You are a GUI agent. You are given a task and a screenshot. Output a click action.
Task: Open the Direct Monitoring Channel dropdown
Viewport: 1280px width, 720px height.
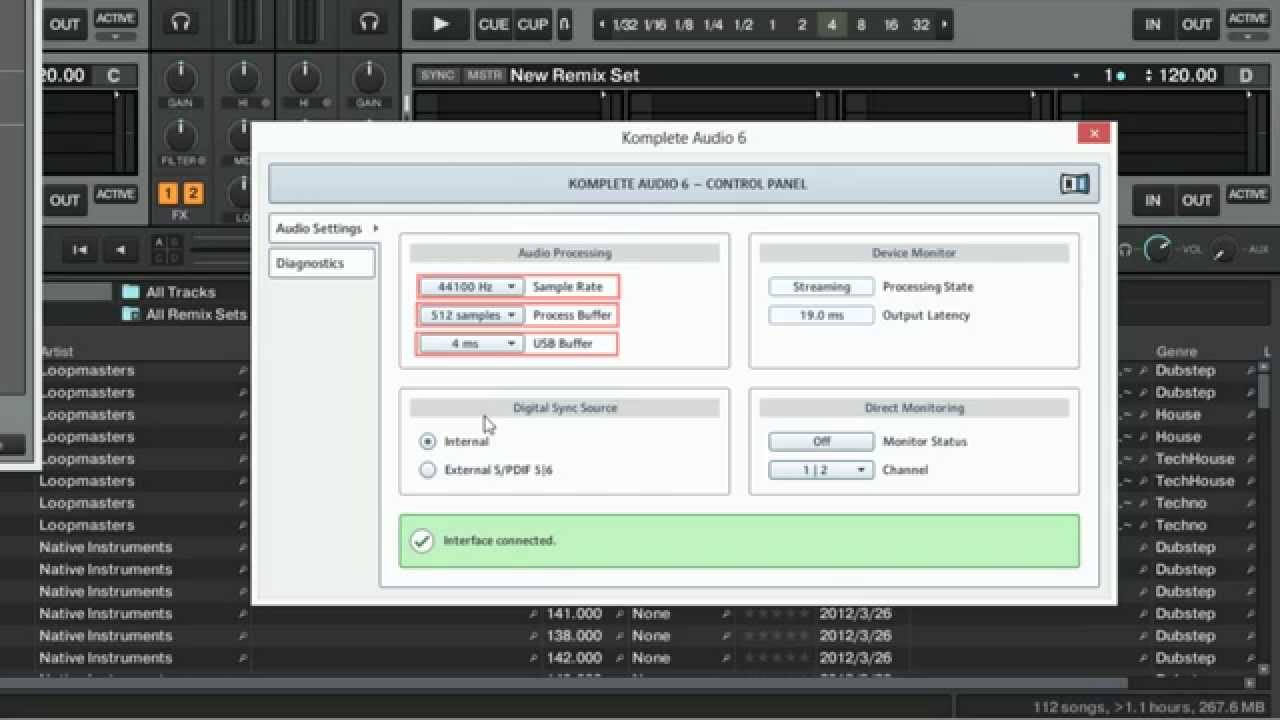pos(821,469)
